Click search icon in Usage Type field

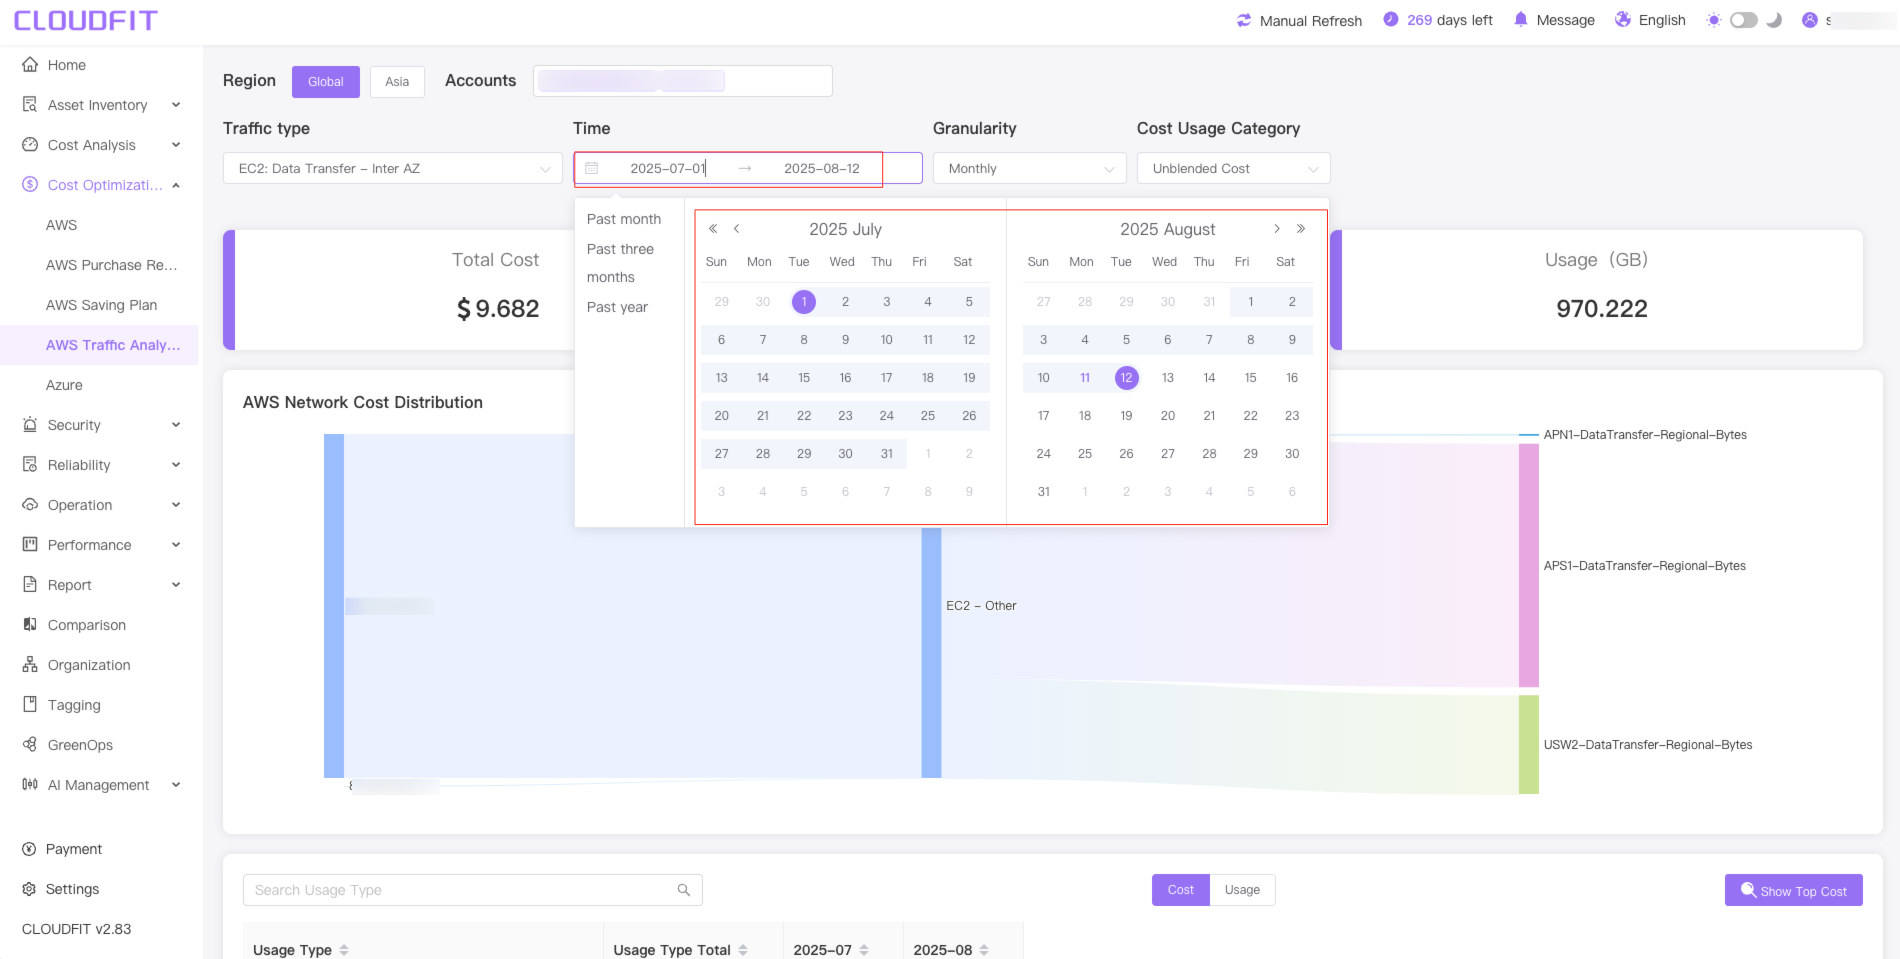pyautogui.click(x=684, y=890)
